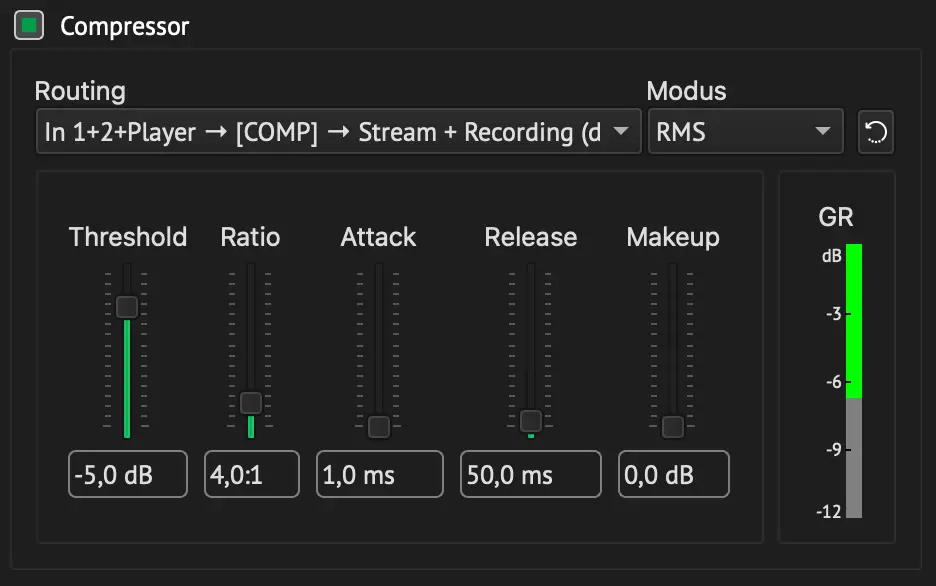Click the Makeup value field 0,0 dB
Image resolution: width=936 pixels, height=586 pixels.
coord(674,474)
